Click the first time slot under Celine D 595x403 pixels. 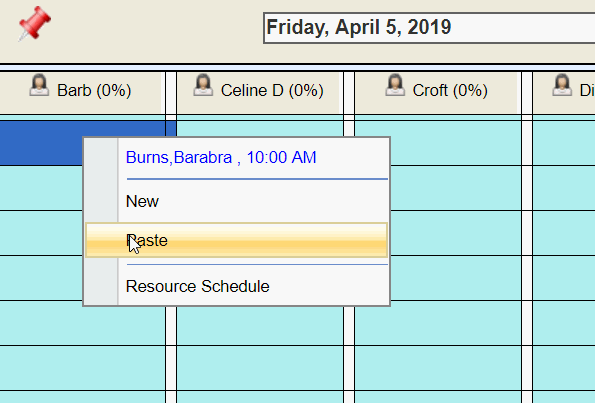(x=260, y=128)
